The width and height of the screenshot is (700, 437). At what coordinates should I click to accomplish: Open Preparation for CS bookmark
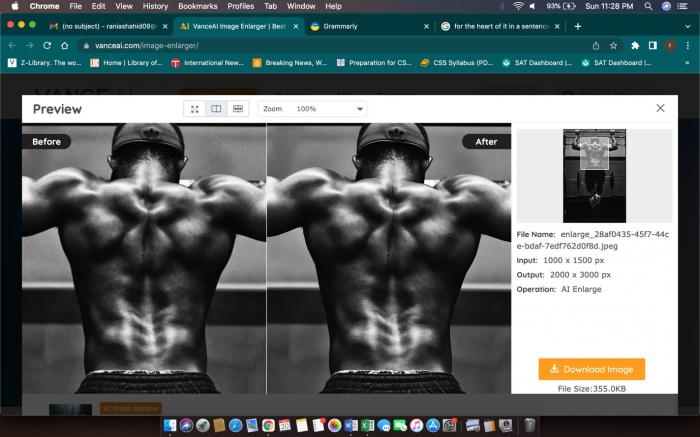pyautogui.click(x=374, y=63)
